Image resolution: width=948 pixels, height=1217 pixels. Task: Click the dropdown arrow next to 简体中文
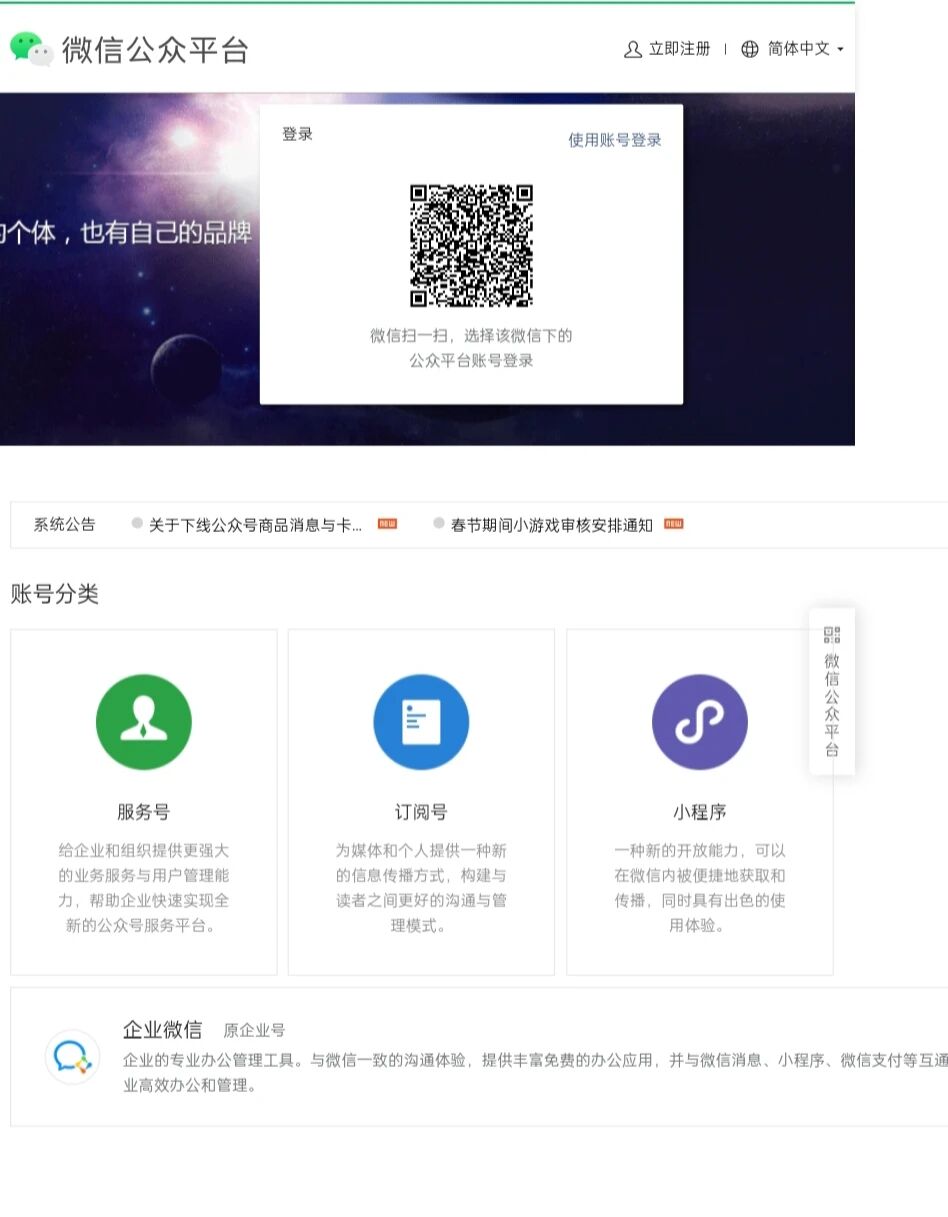click(x=840, y=50)
